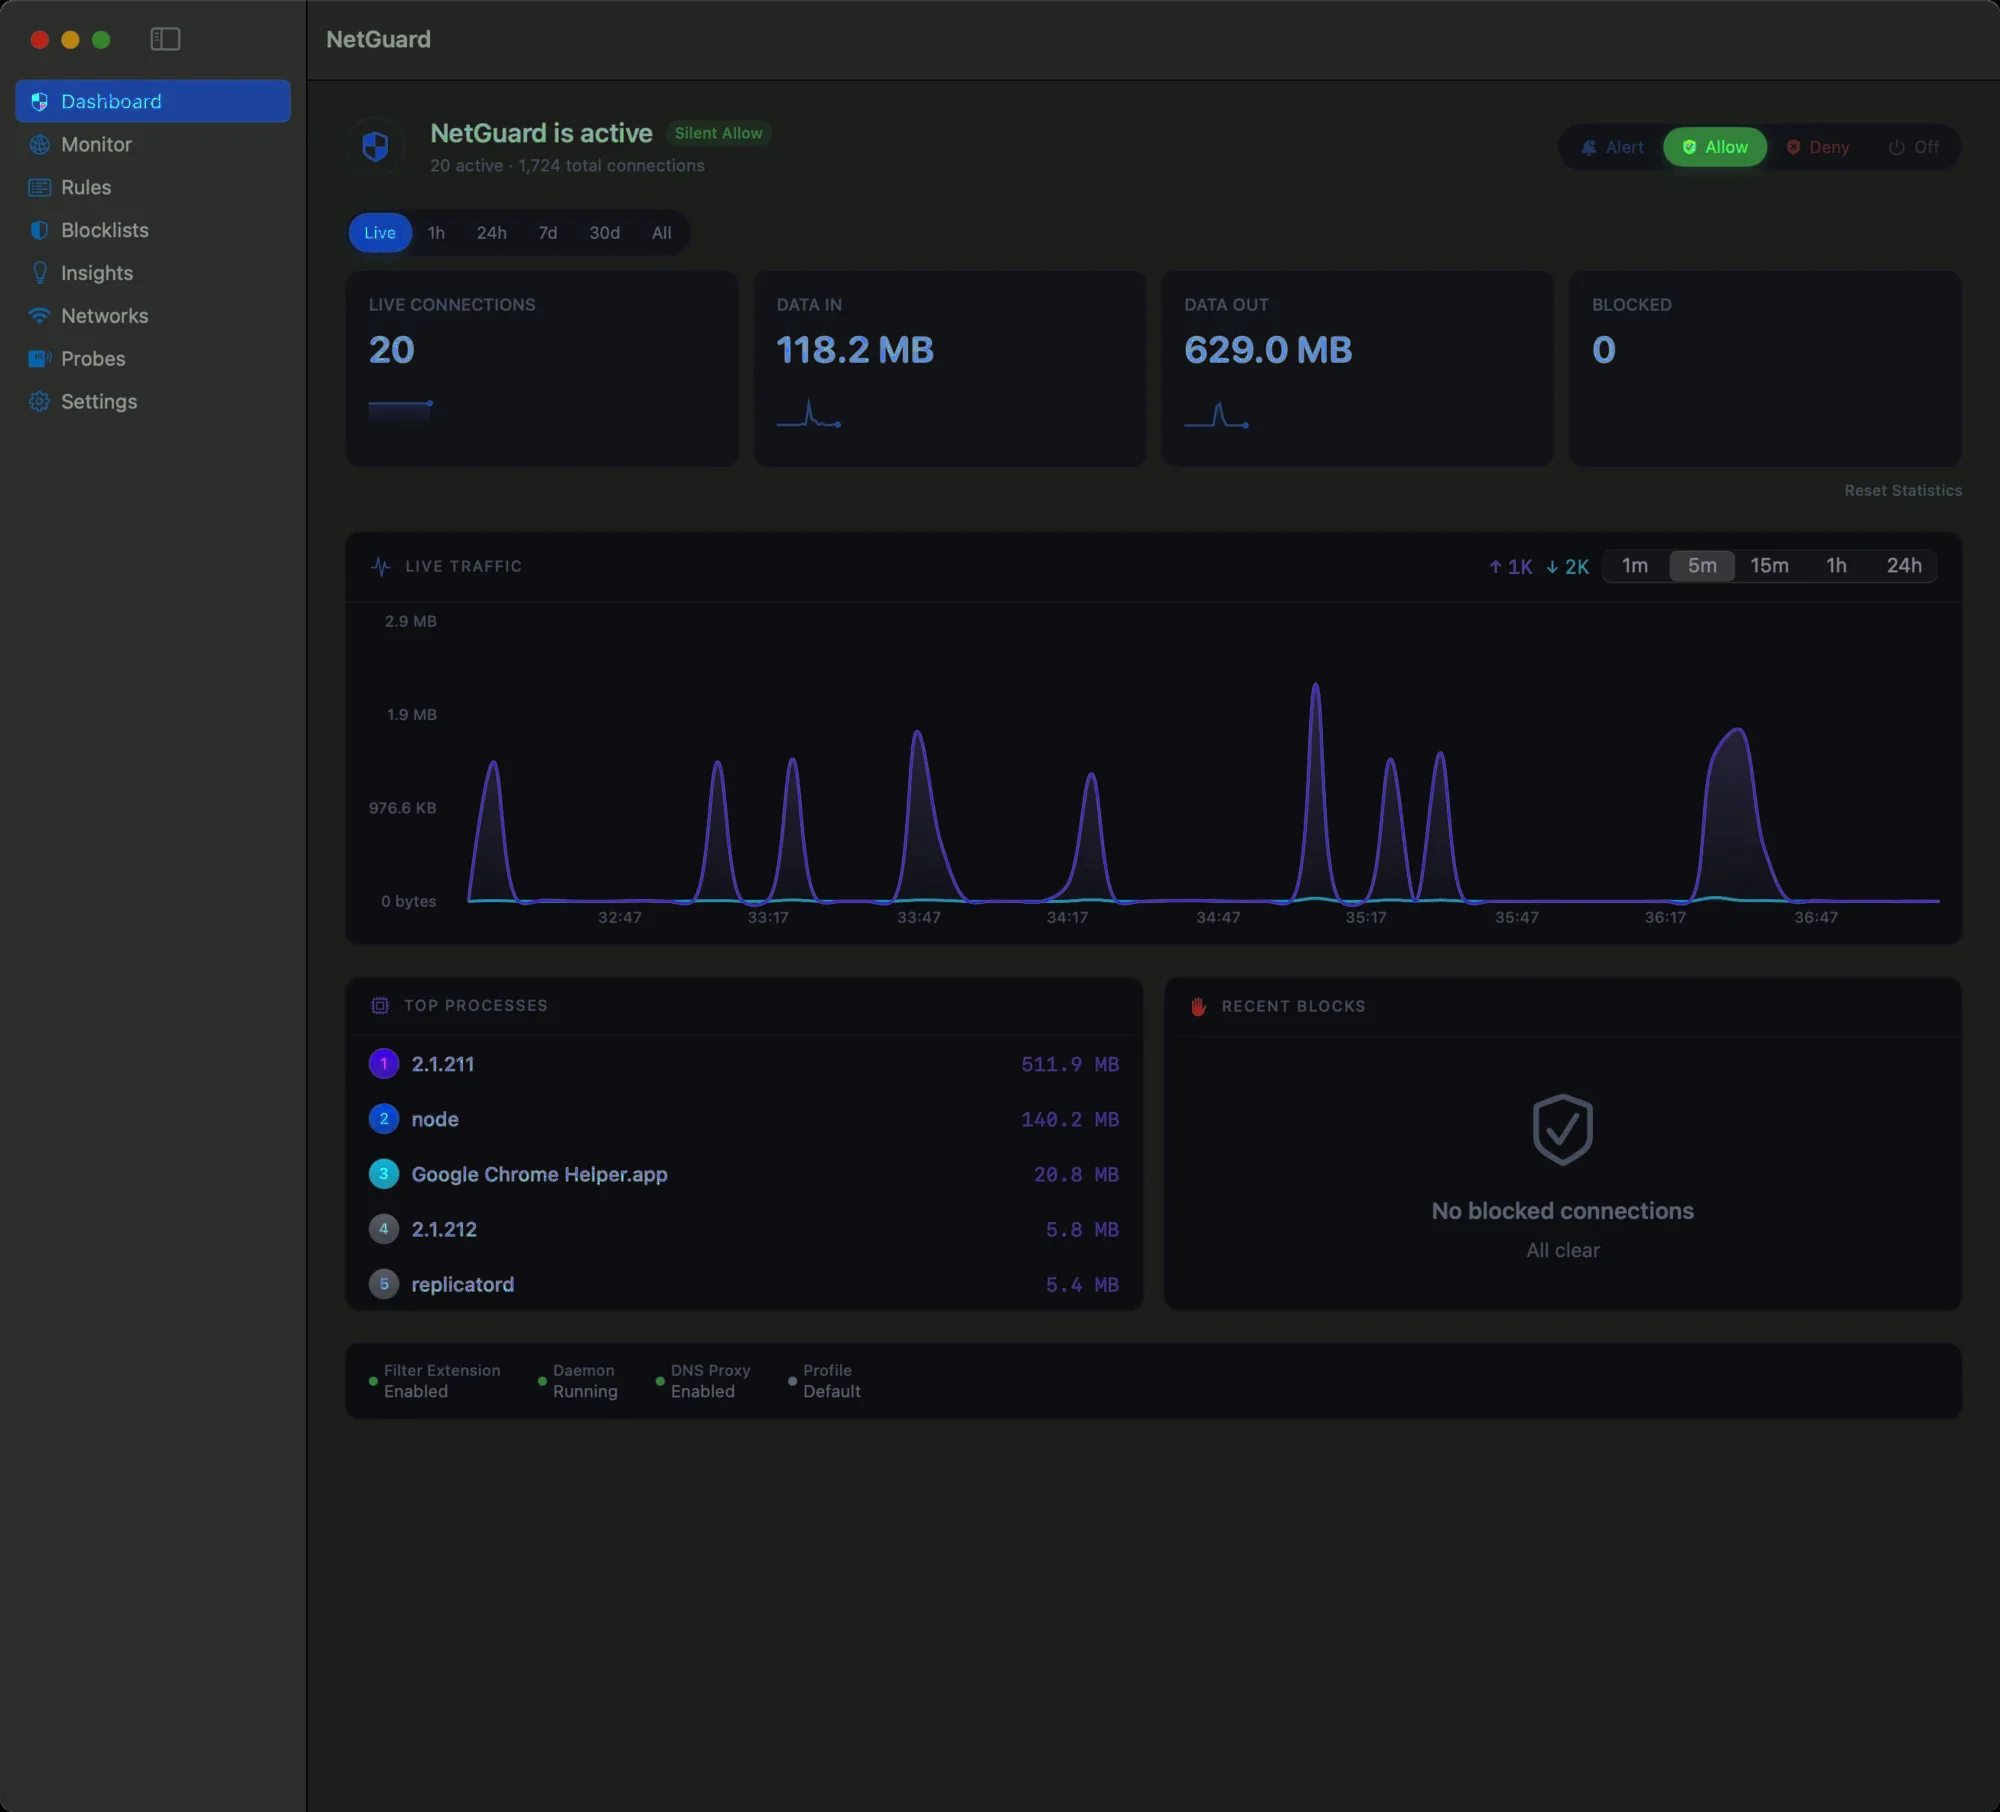The image size is (2000, 1812).
Task: Go to Rules in the sidebar
Action: pyautogui.click(x=153, y=187)
